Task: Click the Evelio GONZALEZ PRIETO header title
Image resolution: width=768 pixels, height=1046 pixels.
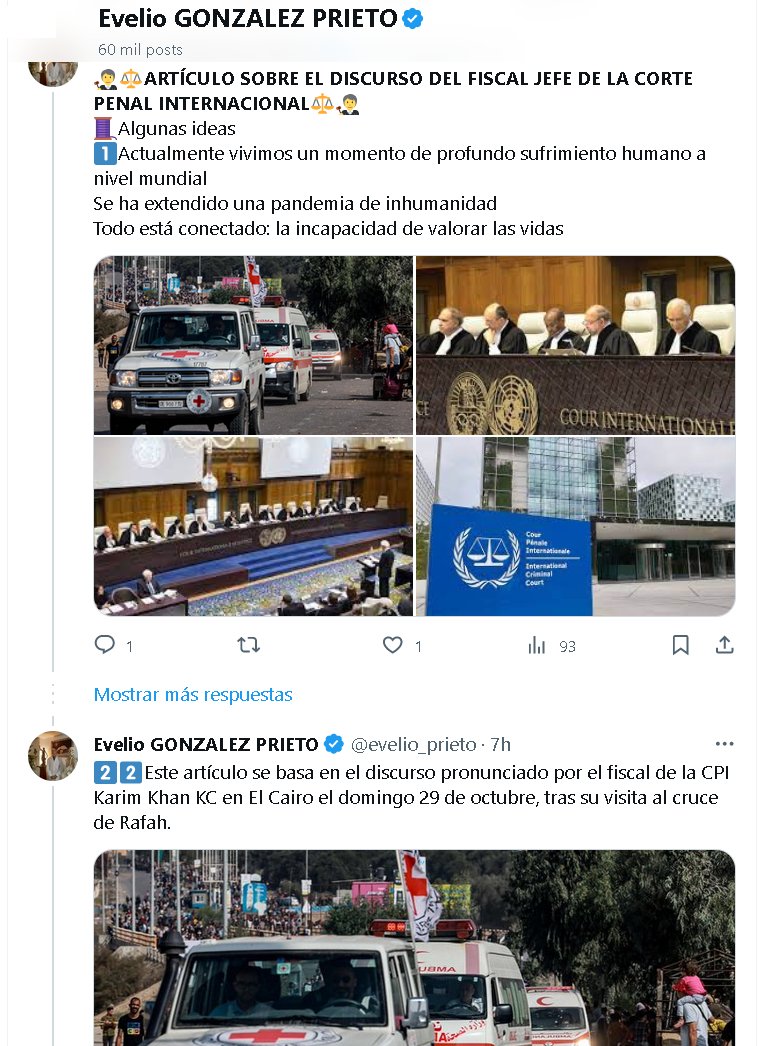Action: (x=248, y=19)
